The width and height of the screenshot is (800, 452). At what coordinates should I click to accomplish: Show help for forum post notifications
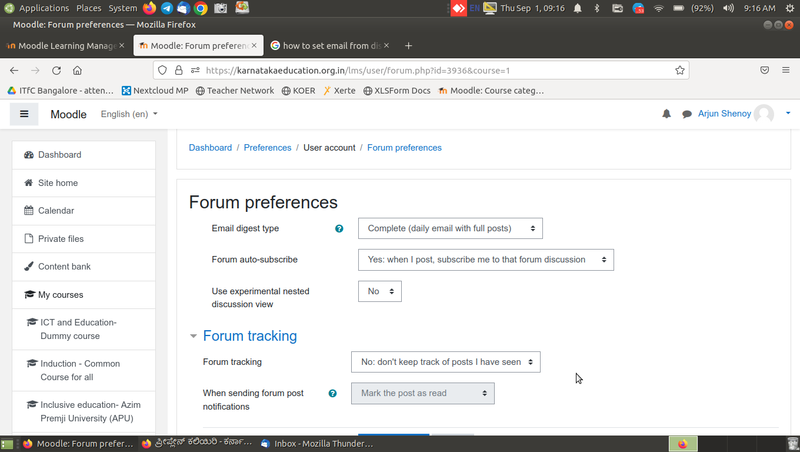(333, 393)
